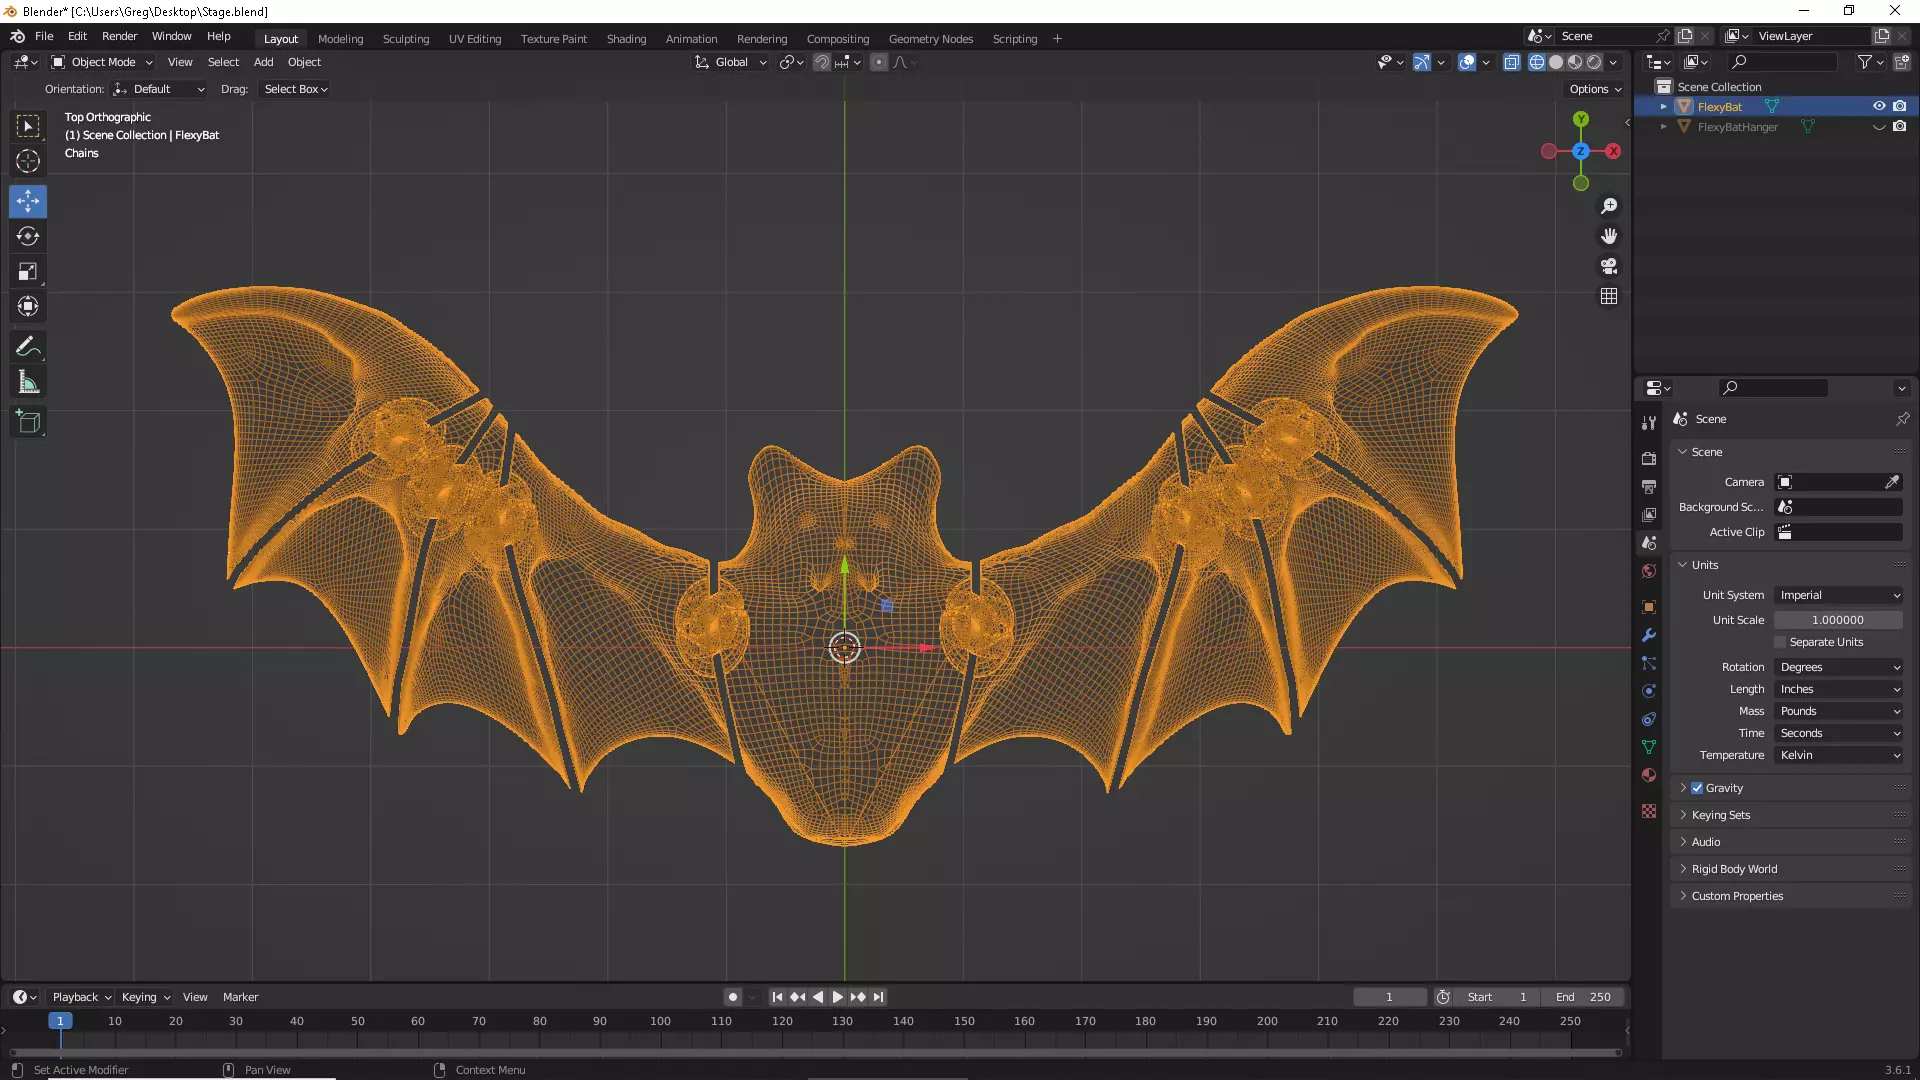Open the Render properties tab
The height and width of the screenshot is (1080, 1920).
pos(1649,458)
